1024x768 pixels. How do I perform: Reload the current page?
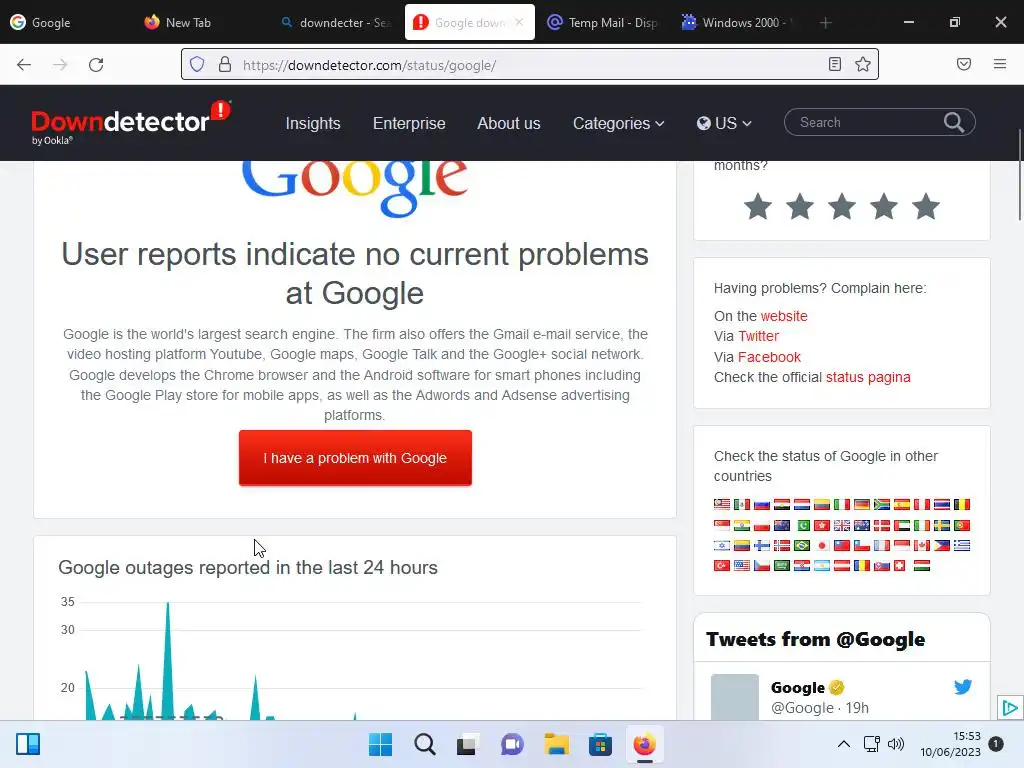(96, 65)
